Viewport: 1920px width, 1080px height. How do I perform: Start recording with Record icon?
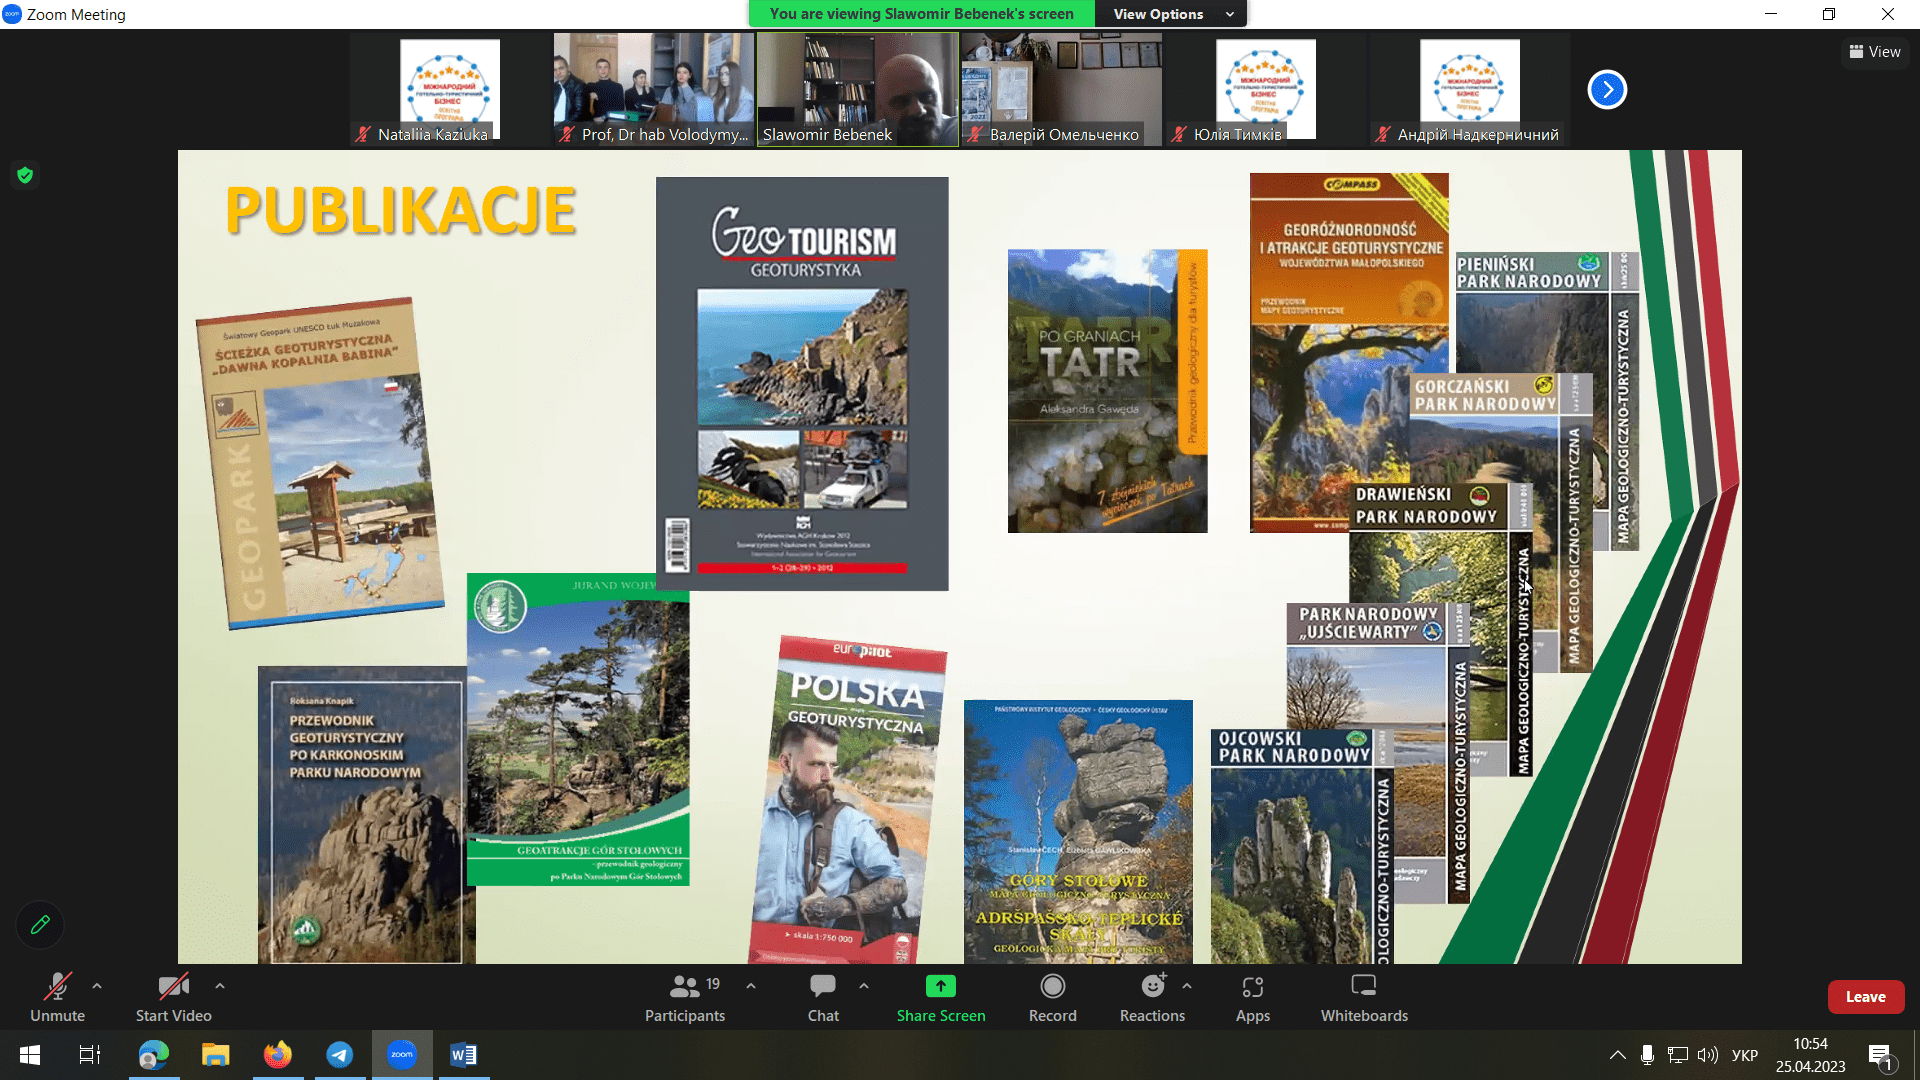pyautogui.click(x=1052, y=987)
